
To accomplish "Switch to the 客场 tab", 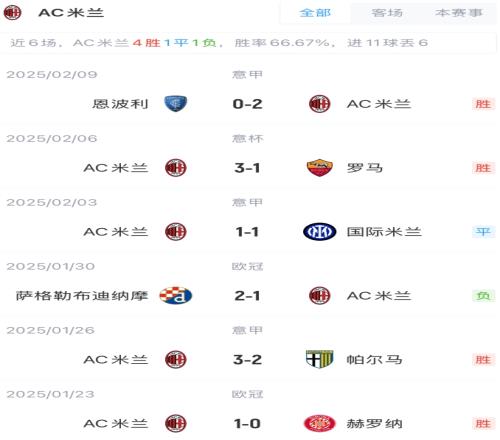I will click(x=387, y=13).
